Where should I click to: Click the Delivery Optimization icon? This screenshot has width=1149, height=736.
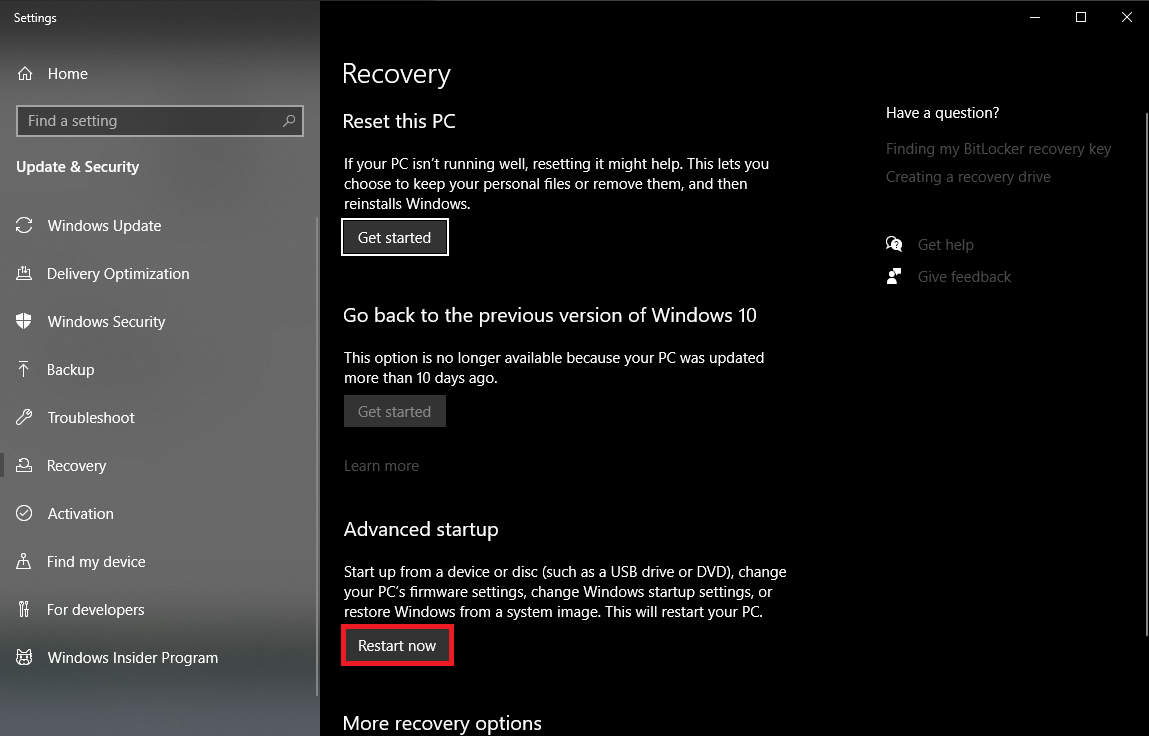25,274
